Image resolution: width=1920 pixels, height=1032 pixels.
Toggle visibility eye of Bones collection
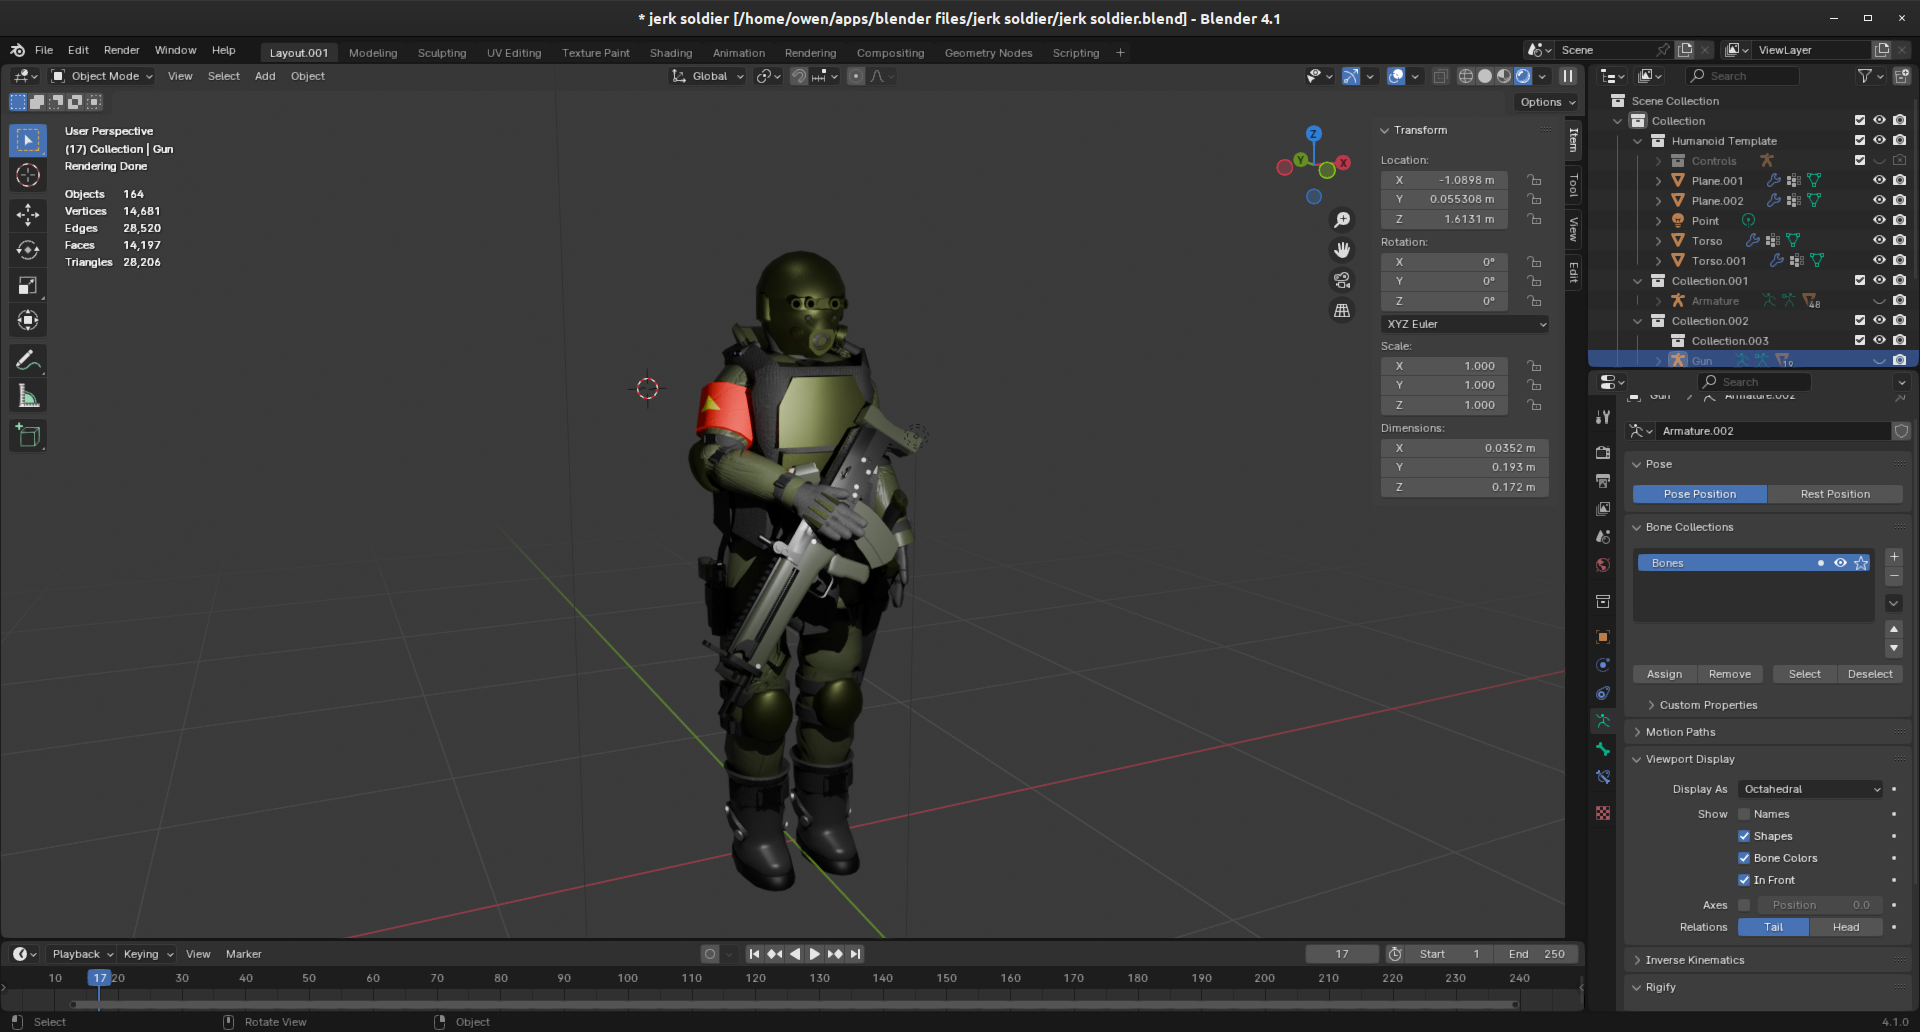click(x=1840, y=563)
